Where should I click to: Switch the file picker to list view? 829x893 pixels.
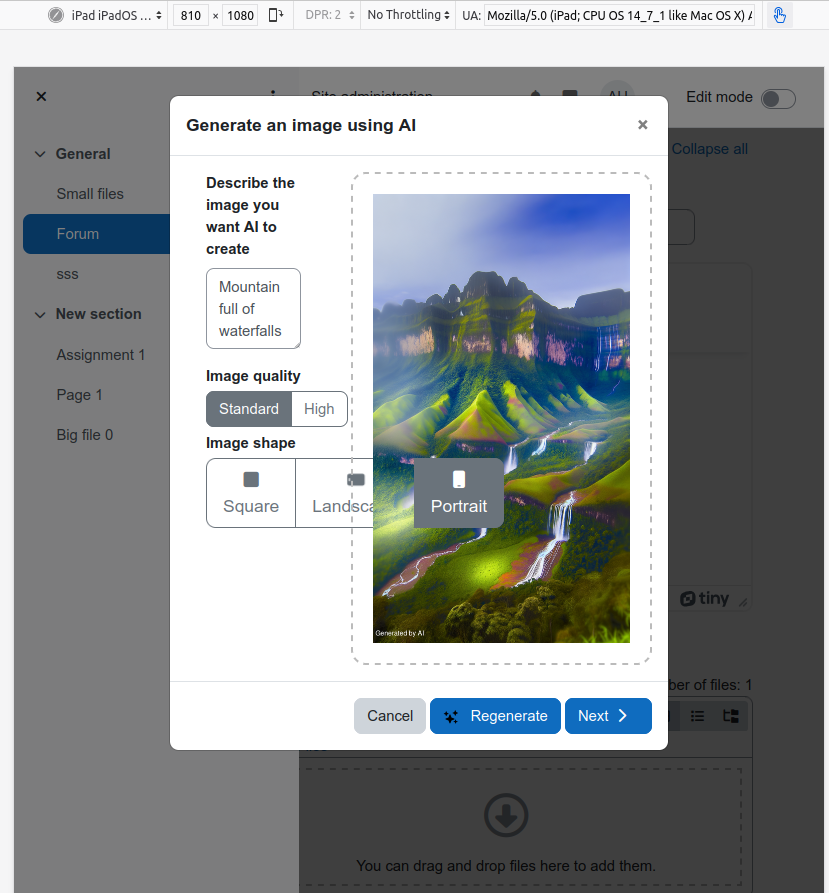click(x=697, y=716)
